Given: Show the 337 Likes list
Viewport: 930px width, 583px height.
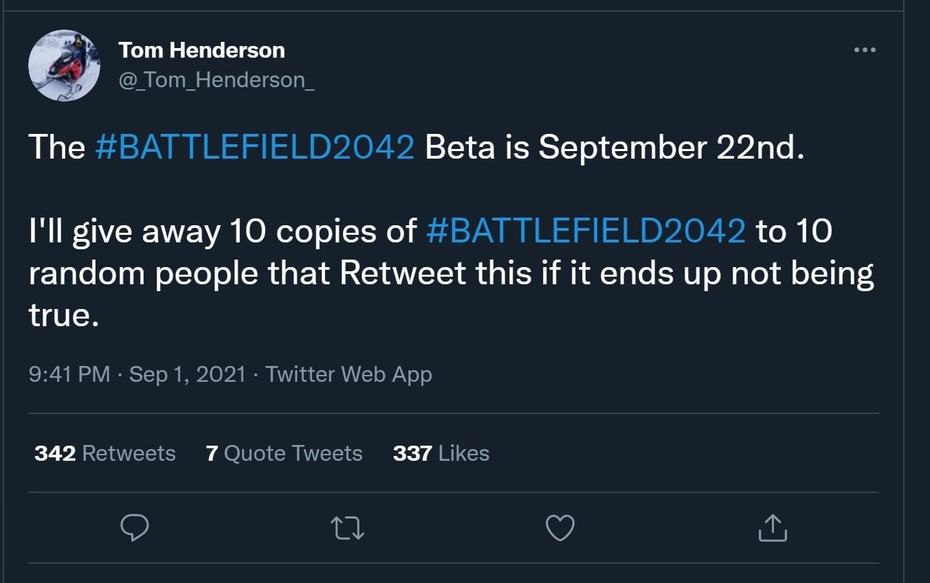Looking at the screenshot, I should (441, 453).
